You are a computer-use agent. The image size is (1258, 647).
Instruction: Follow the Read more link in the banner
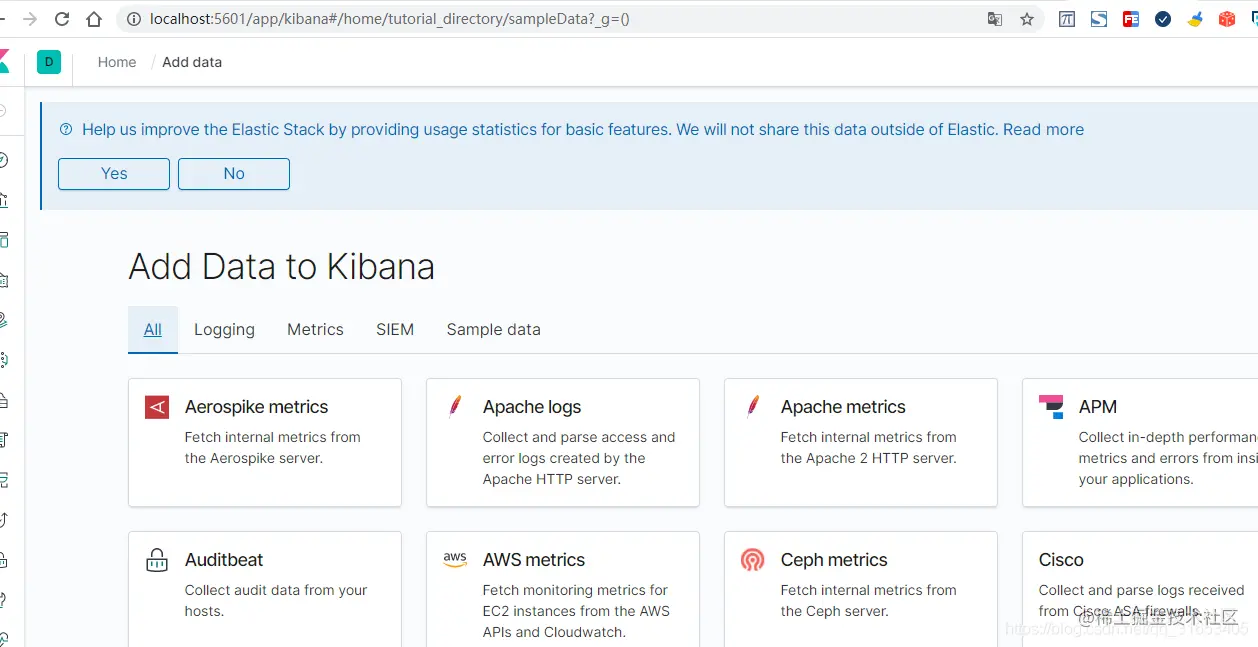[x=1043, y=129]
